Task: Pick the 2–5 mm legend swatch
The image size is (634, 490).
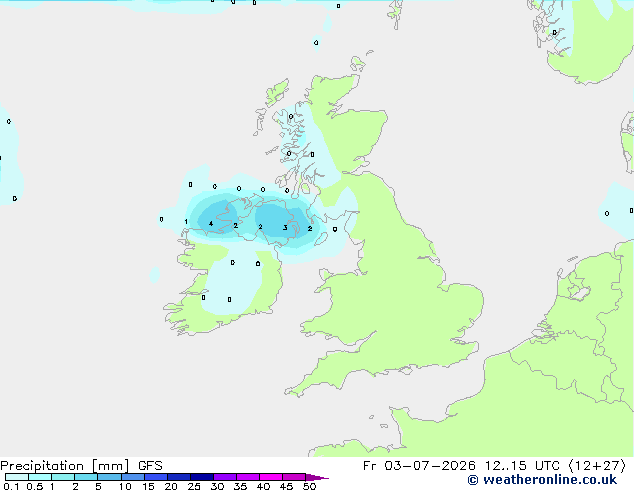Action: click(x=86, y=477)
